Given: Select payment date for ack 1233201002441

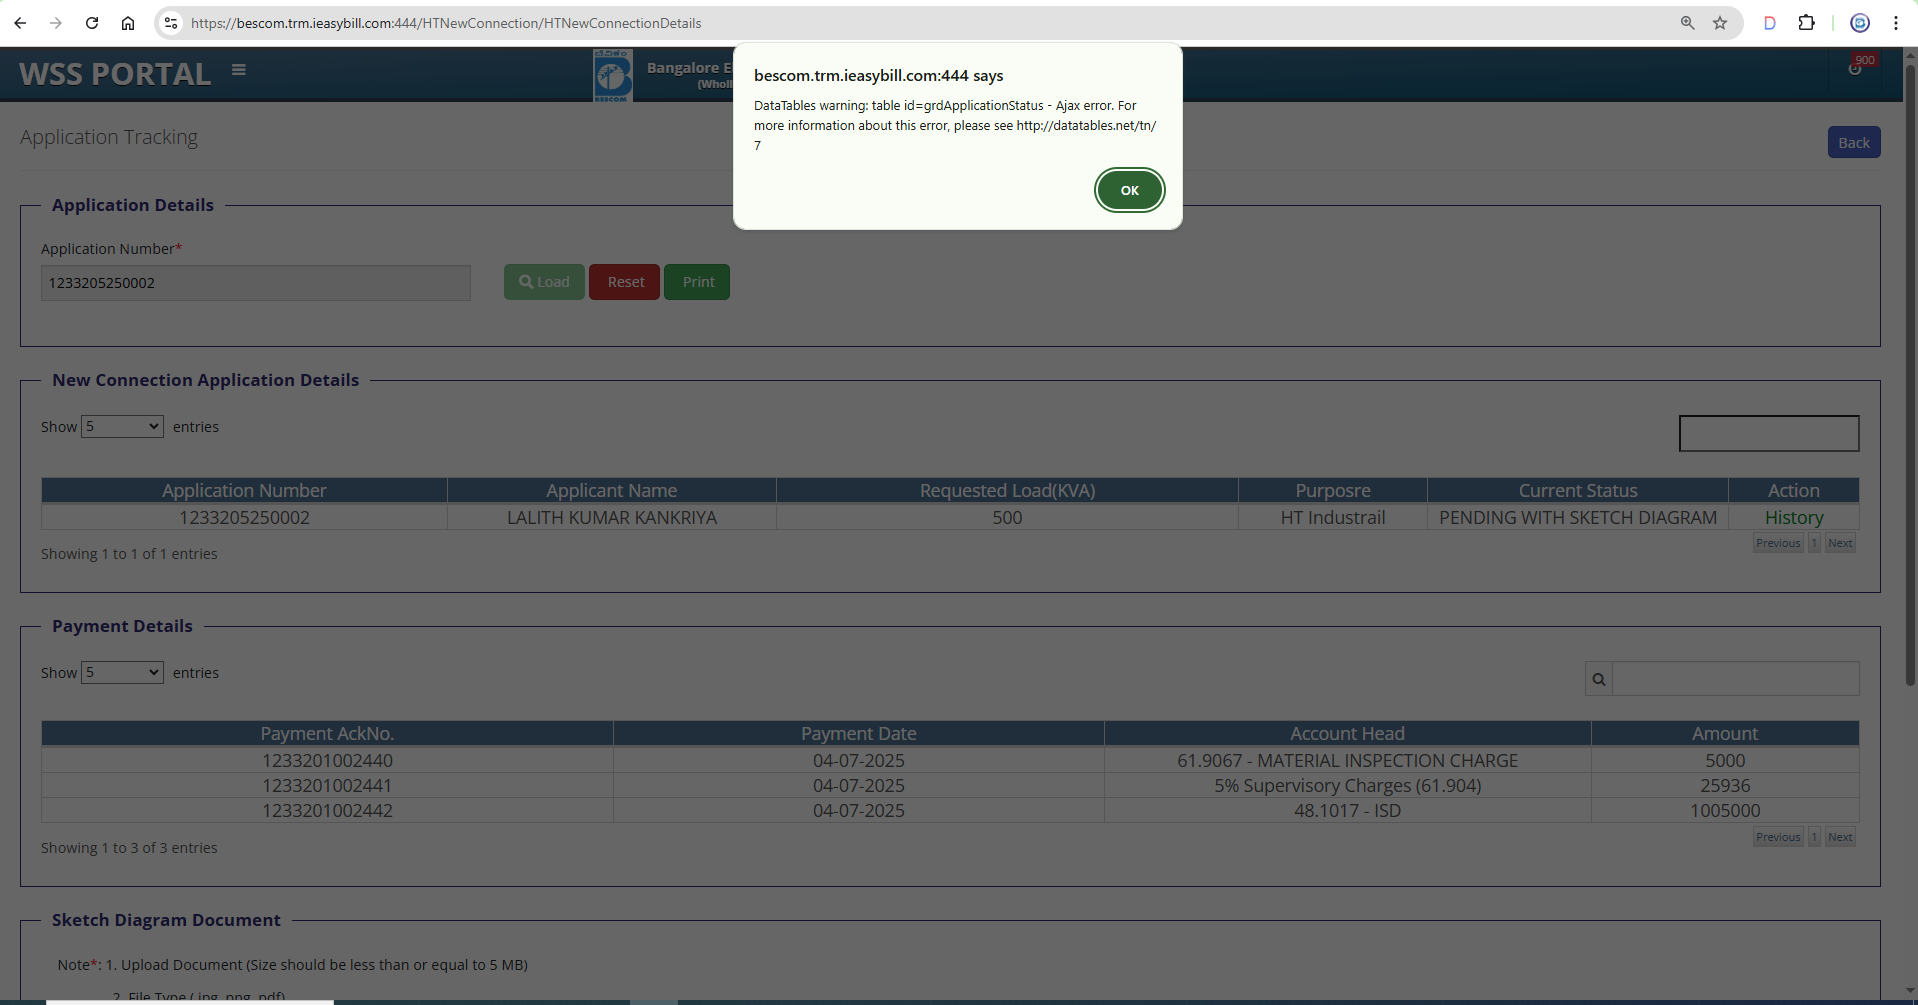Looking at the screenshot, I should (859, 786).
